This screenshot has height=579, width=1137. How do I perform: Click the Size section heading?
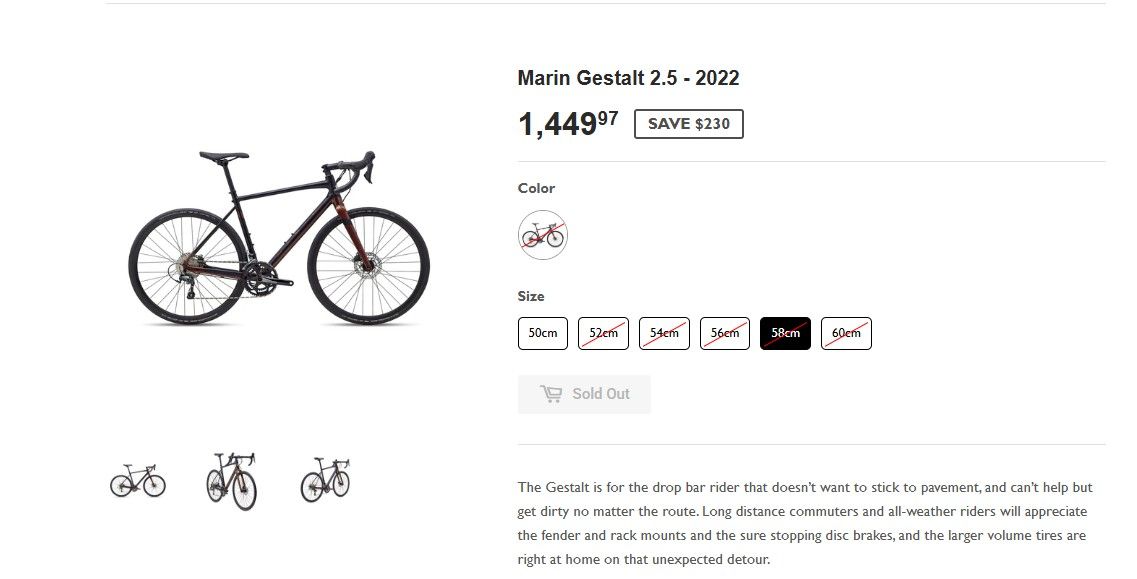[531, 296]
